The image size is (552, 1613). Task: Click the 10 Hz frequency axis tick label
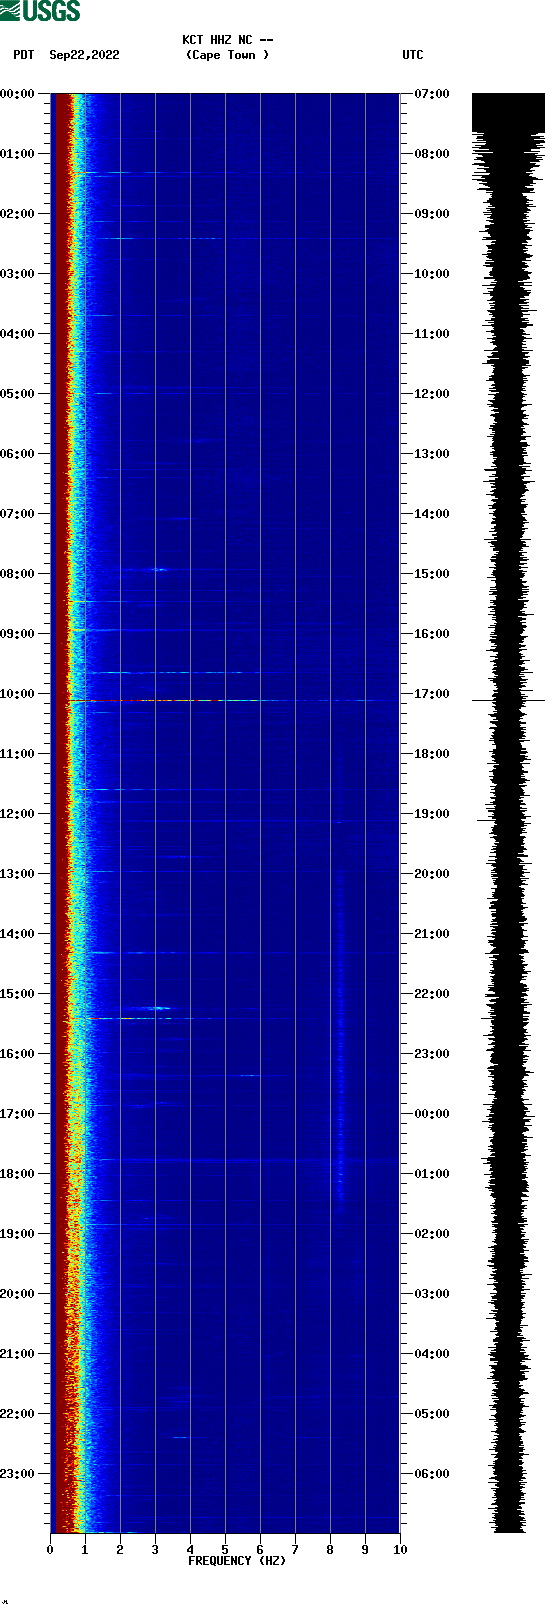400,1550
